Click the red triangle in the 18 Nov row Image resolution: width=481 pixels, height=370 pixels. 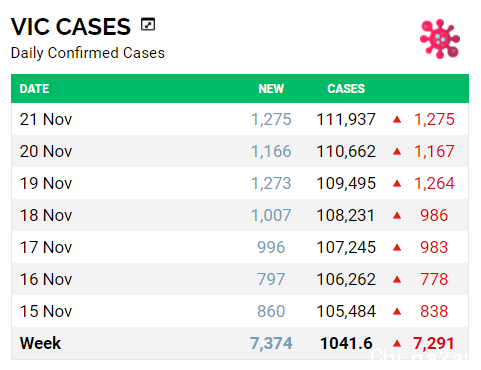tap(397, 216)
